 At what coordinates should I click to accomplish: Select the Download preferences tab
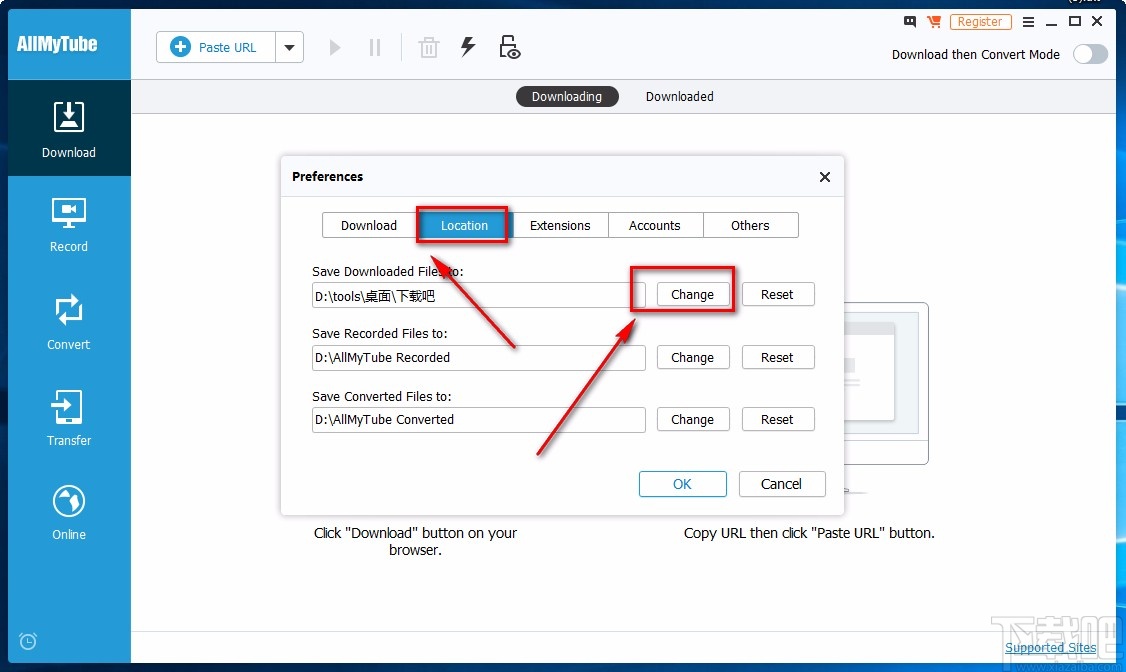pyautogui.click(x=369, y=225)
